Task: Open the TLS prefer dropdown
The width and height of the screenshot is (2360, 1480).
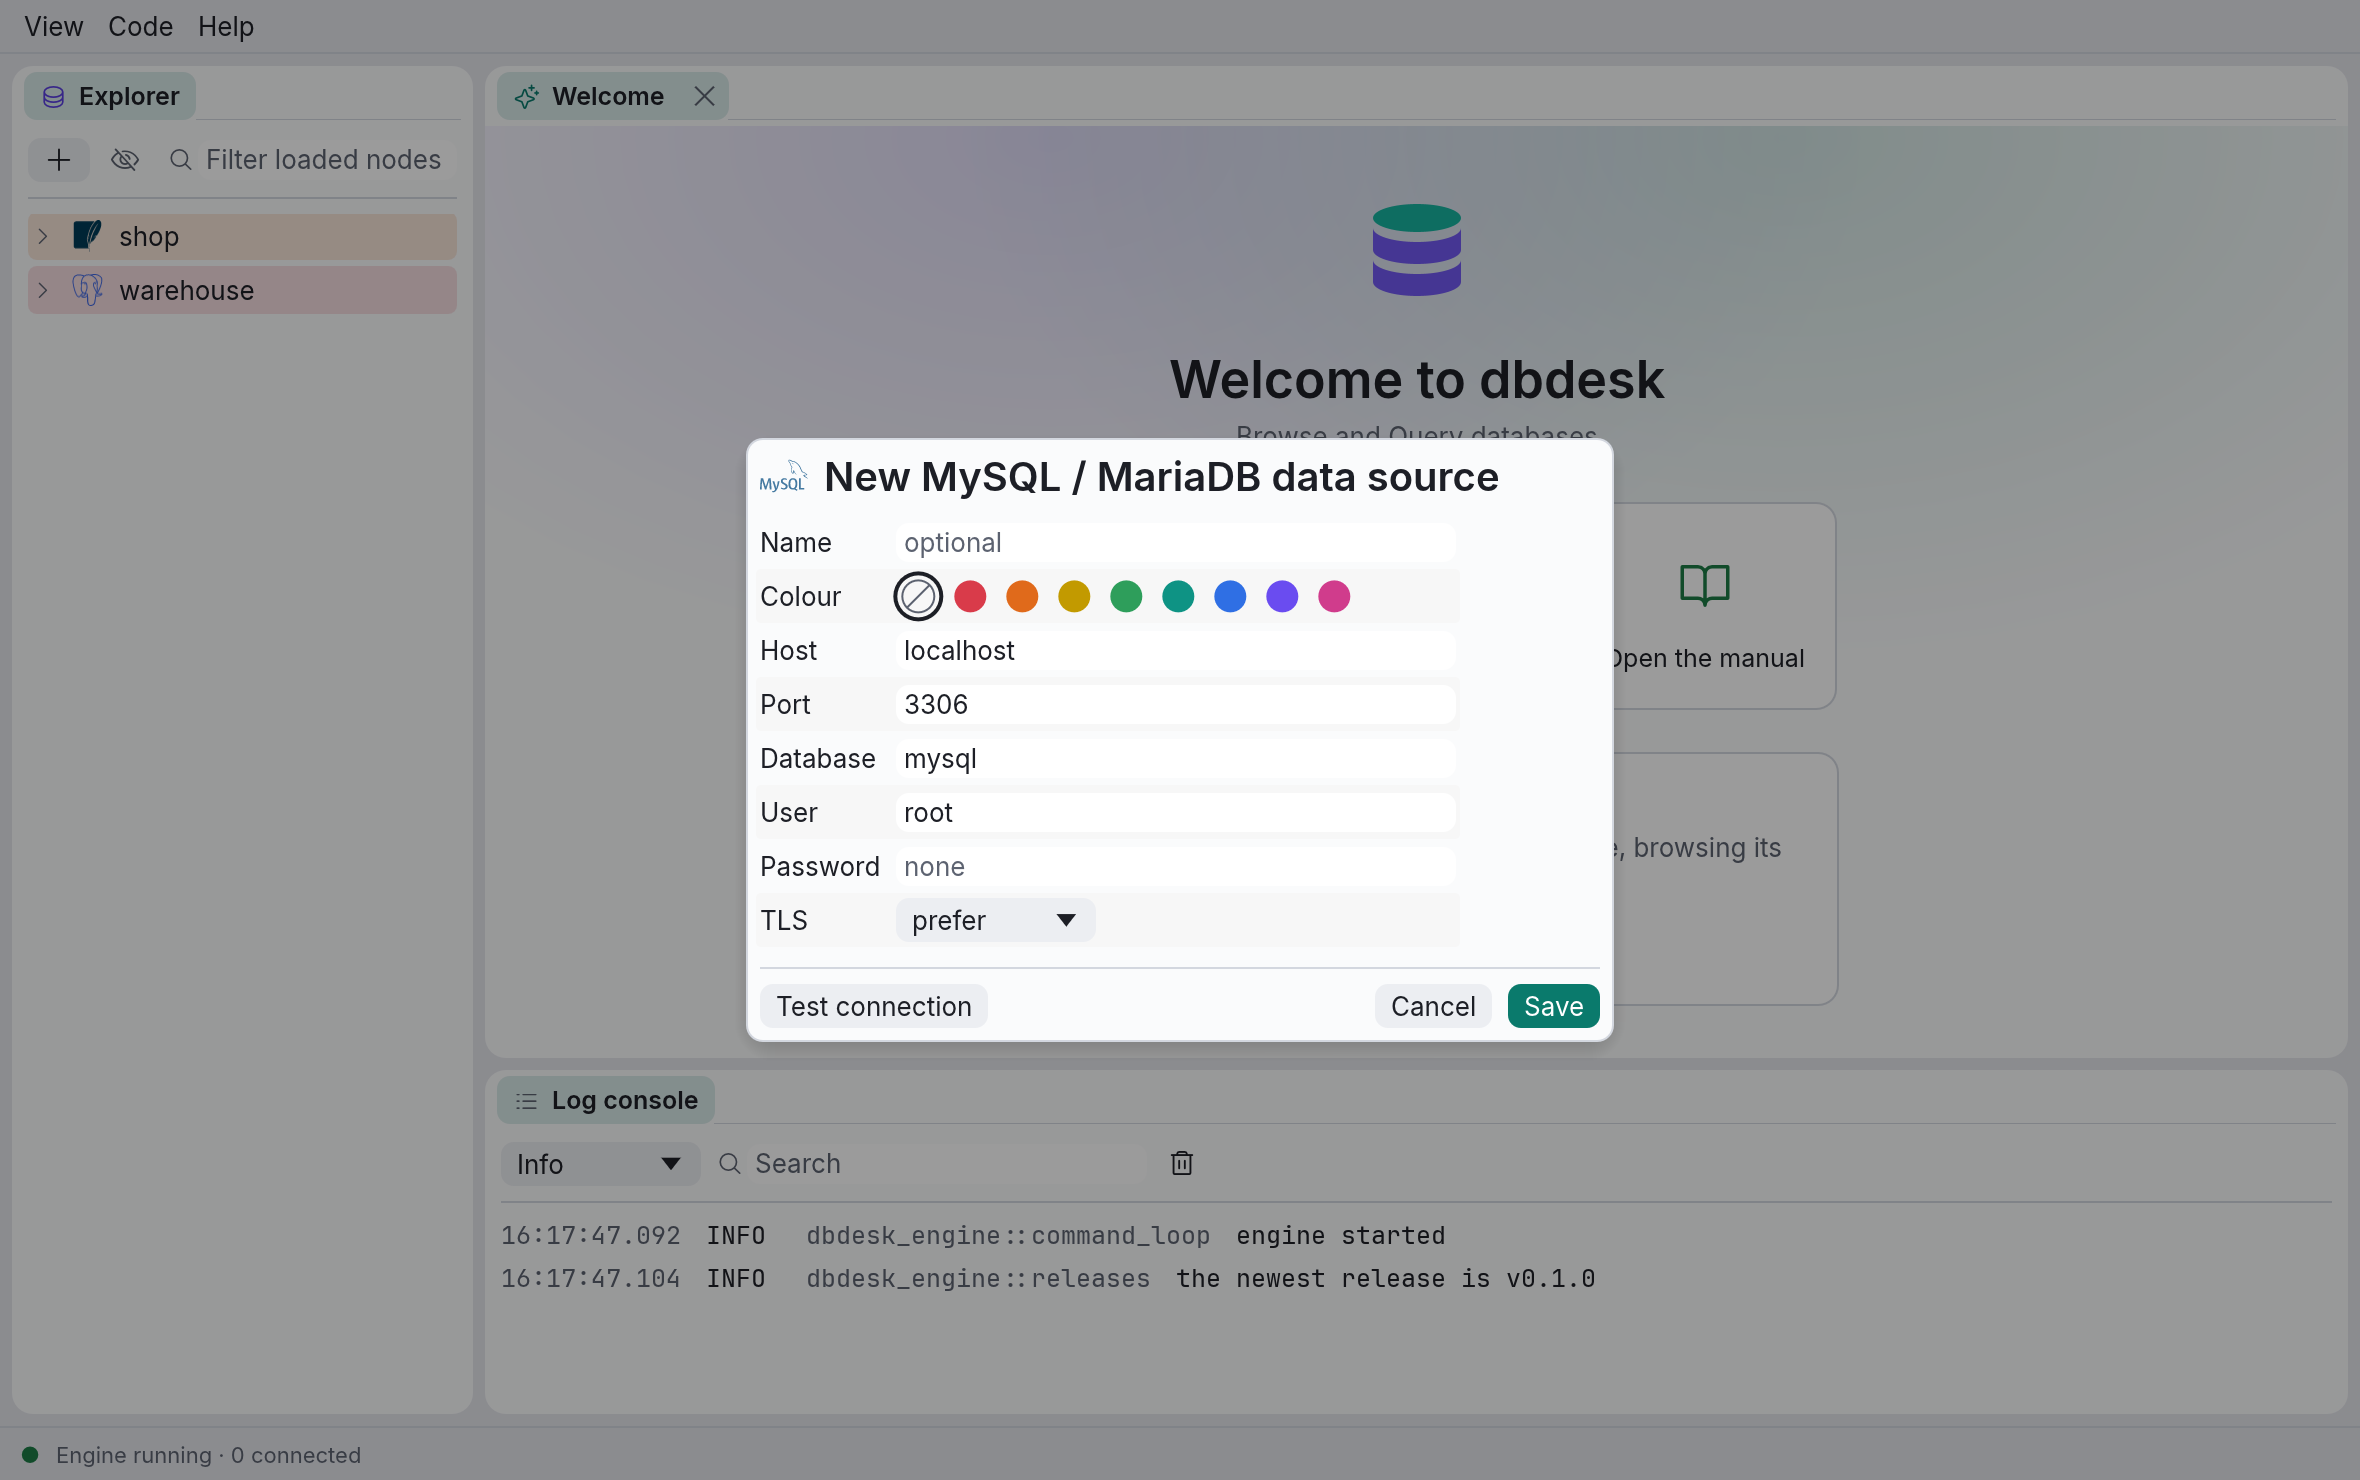Action: pyautogui.click(x=995, y=920)
